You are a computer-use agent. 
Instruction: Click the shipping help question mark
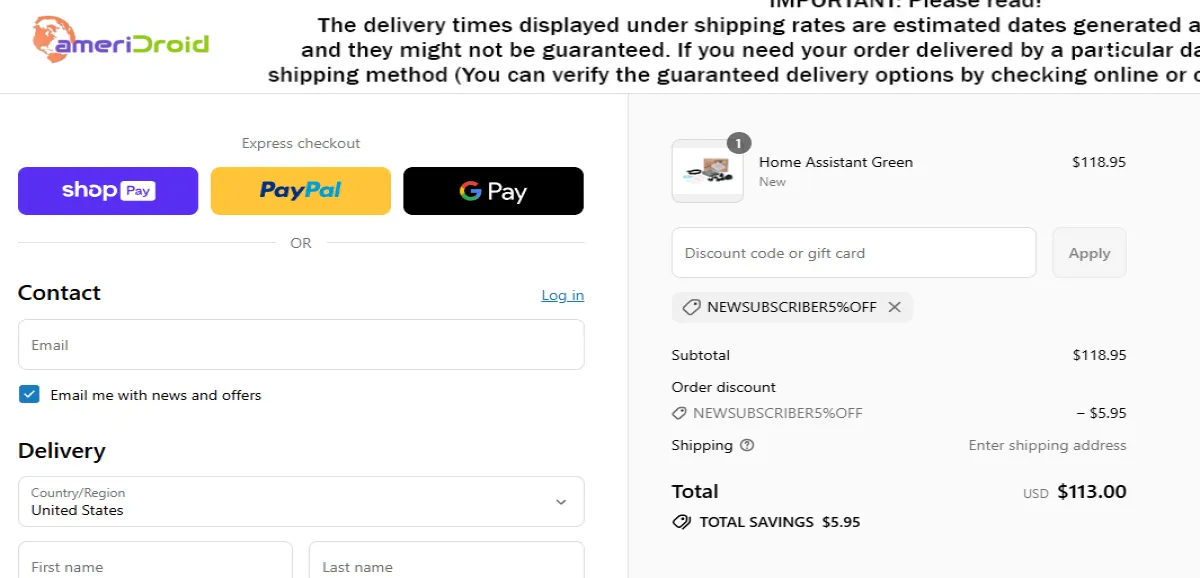[x=746, y=445]
